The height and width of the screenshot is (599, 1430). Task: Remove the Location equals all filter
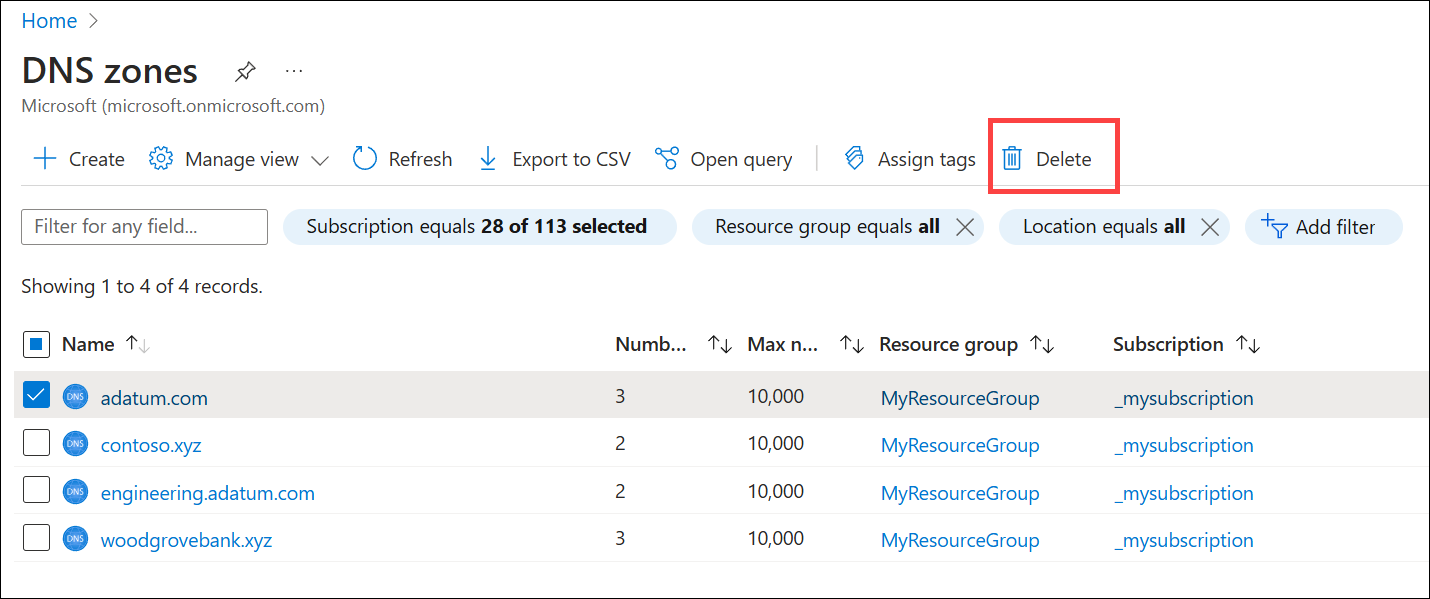1209,227
